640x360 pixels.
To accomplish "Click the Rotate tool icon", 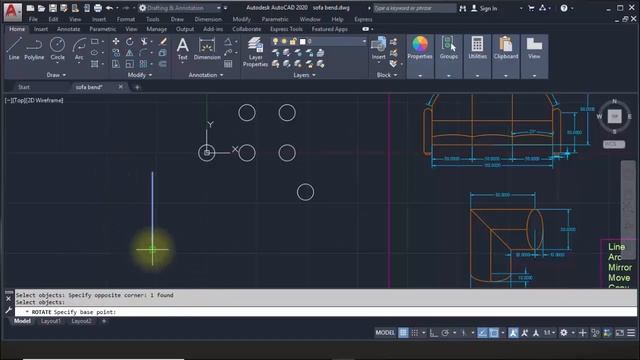I will (129, 42).
